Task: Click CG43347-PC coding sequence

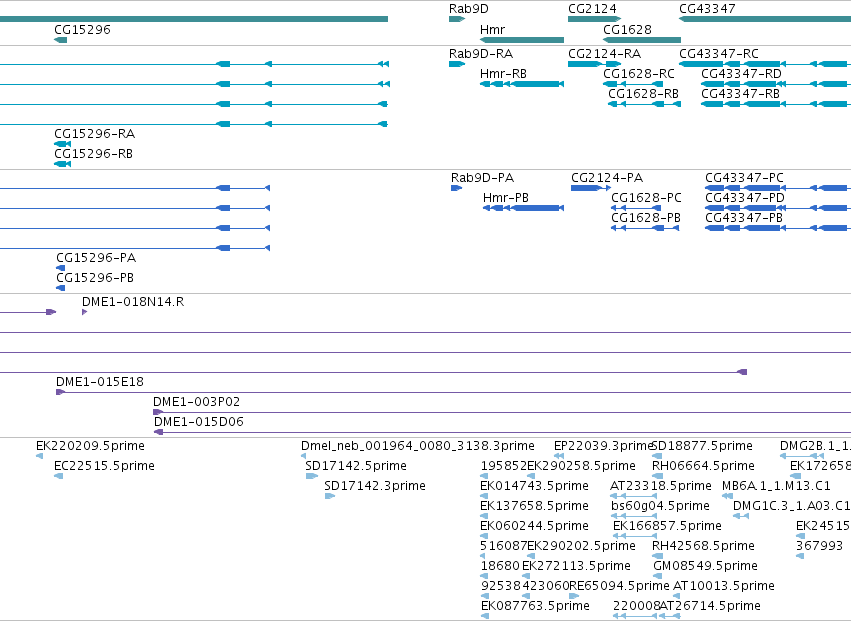Action: [778, 188]
